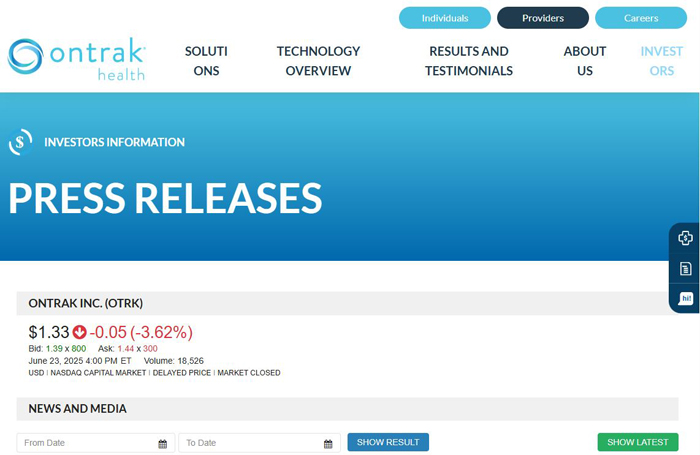700x455 pixels.
Task: Open the Investors menu item
Action: (x=662, y=61)
